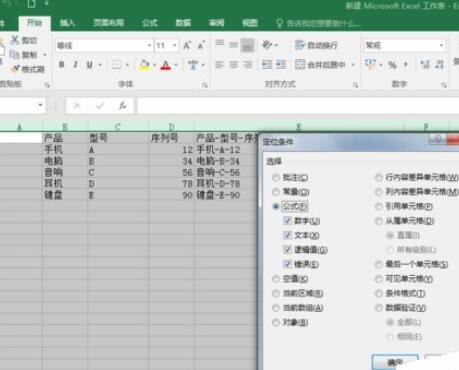This screenshot has width=459, height=370.
Task: Expand the font name dropdown
Action: point(149,45)
